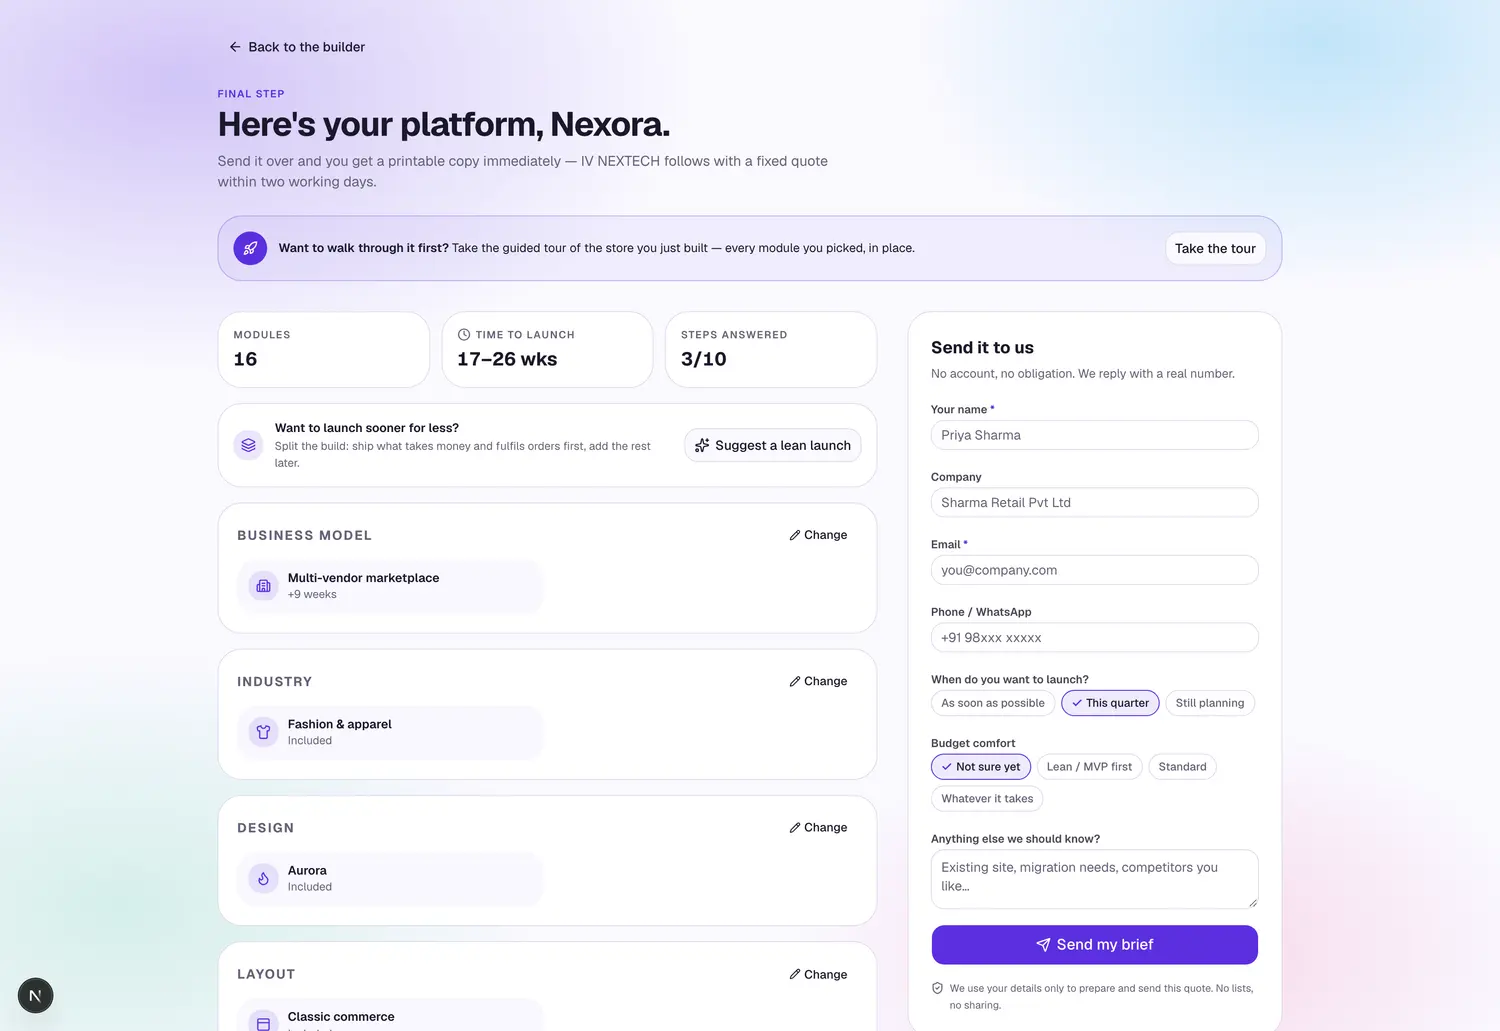Change the Industry selection
Viewport: 1500px width, 1031px height.
(818, 681)
